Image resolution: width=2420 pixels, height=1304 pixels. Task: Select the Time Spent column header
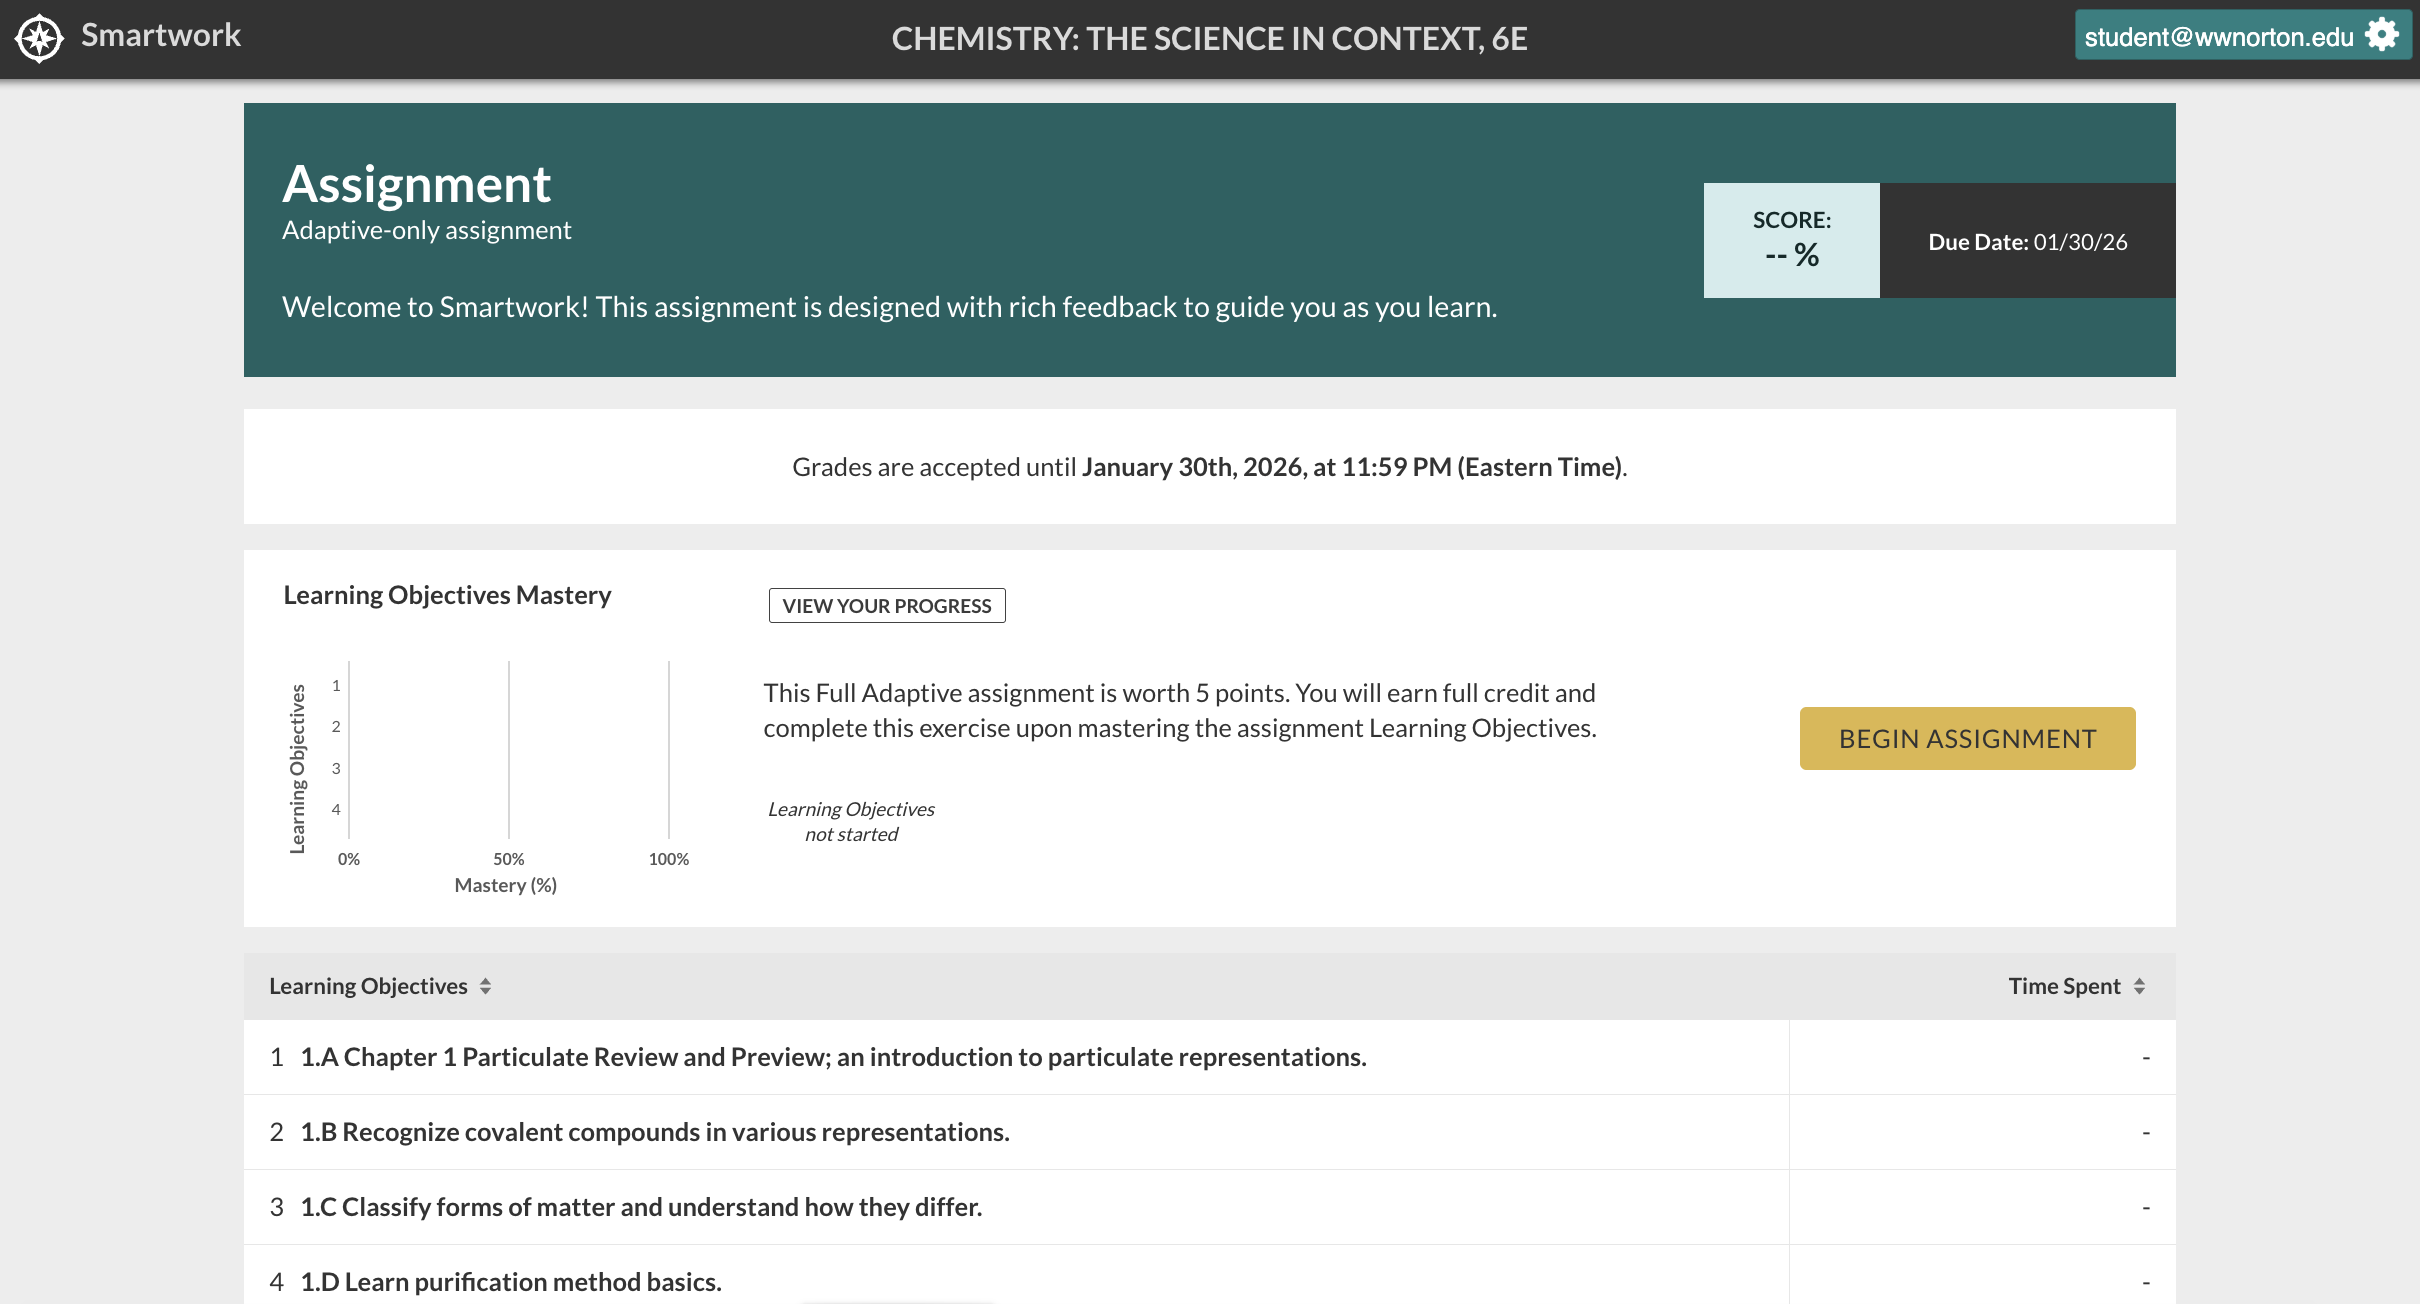coord(2063,986)
